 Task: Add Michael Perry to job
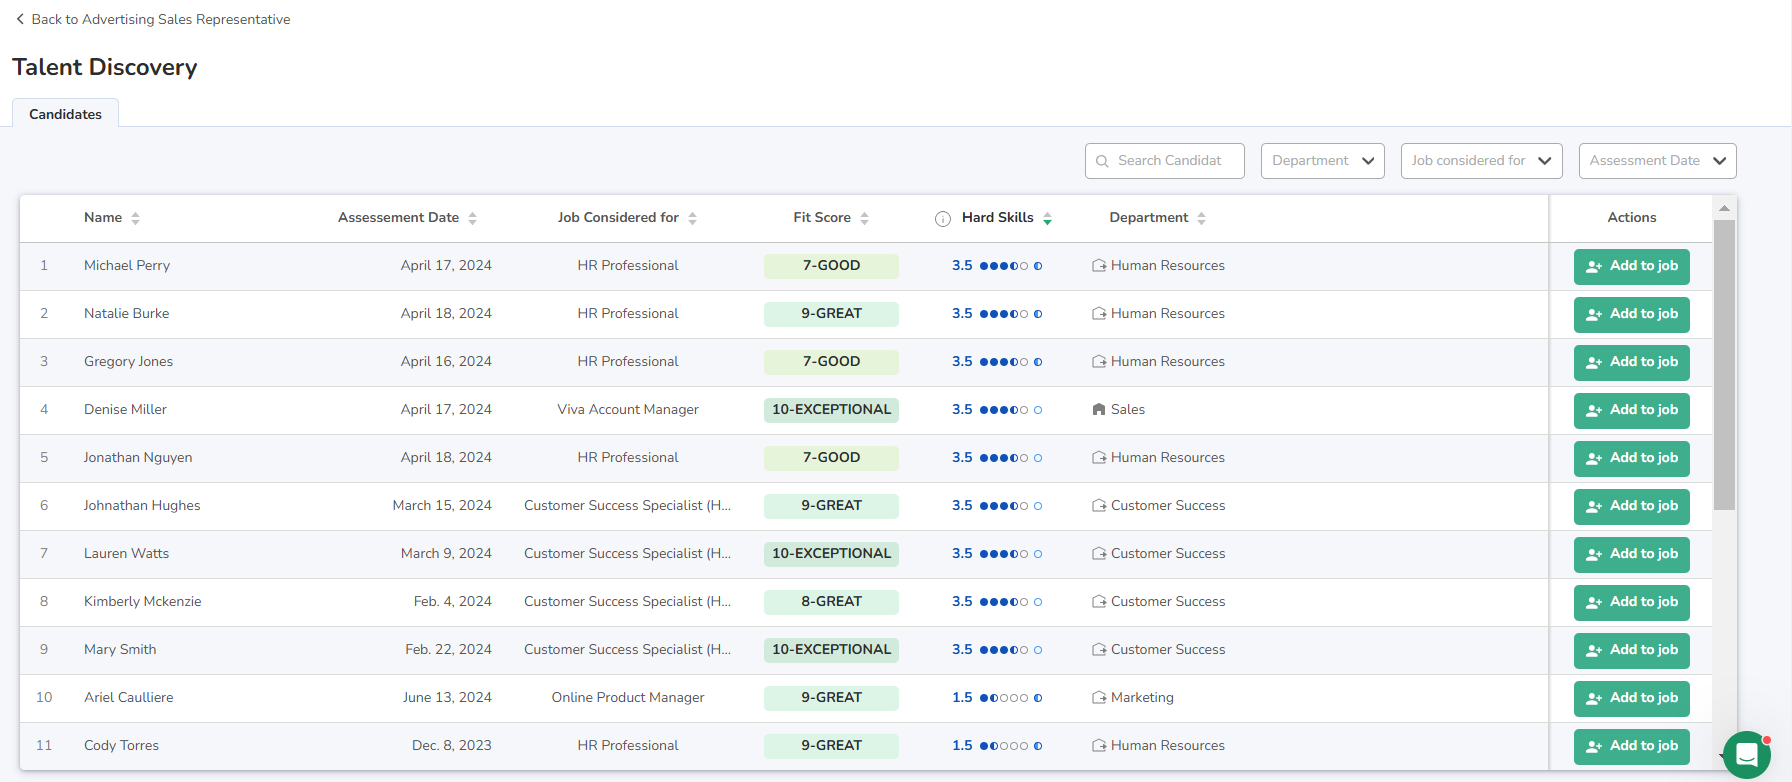(1631, 266)
